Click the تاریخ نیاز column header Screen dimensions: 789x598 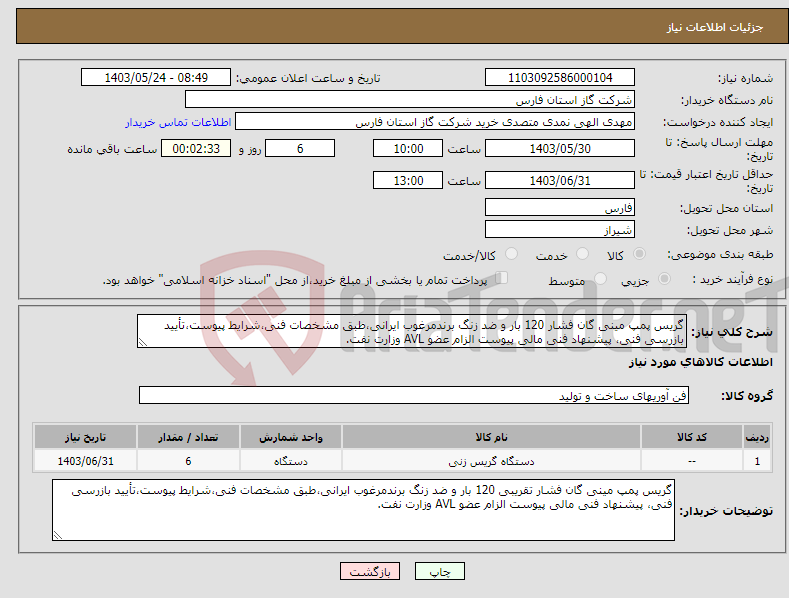coord(86,437)
